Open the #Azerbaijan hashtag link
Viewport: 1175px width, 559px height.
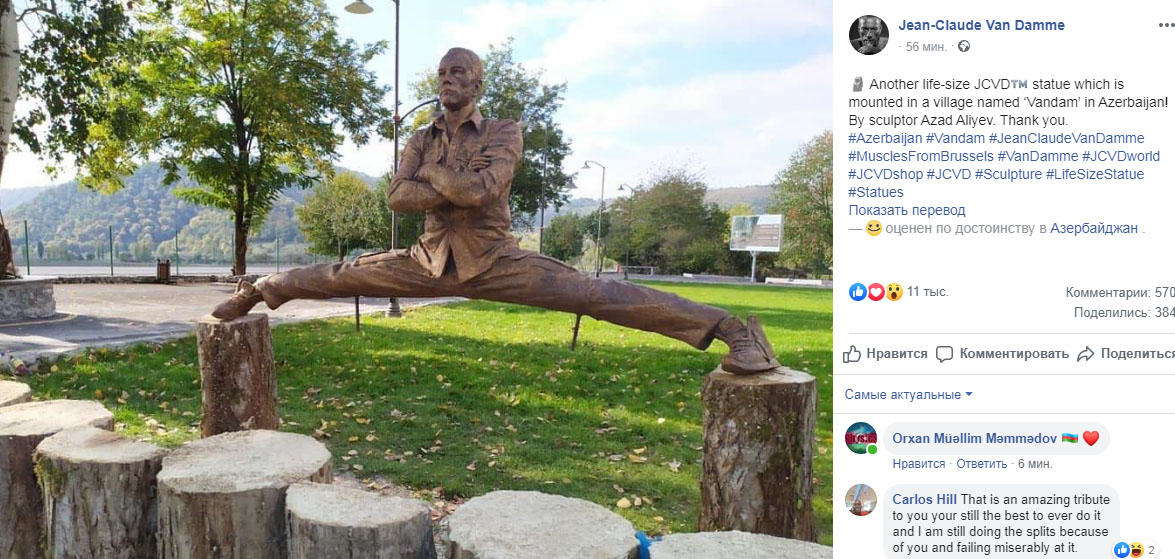click(x=885, y=139)
